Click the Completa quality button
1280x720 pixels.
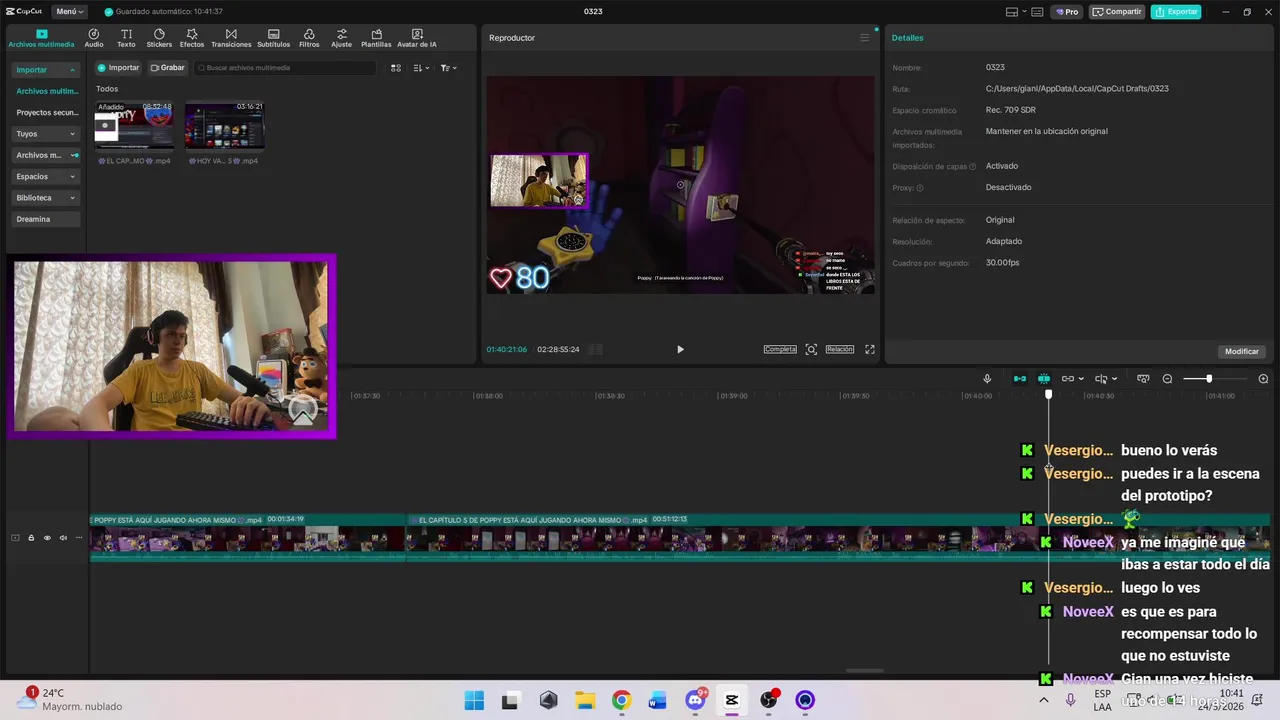coord(780,349)
